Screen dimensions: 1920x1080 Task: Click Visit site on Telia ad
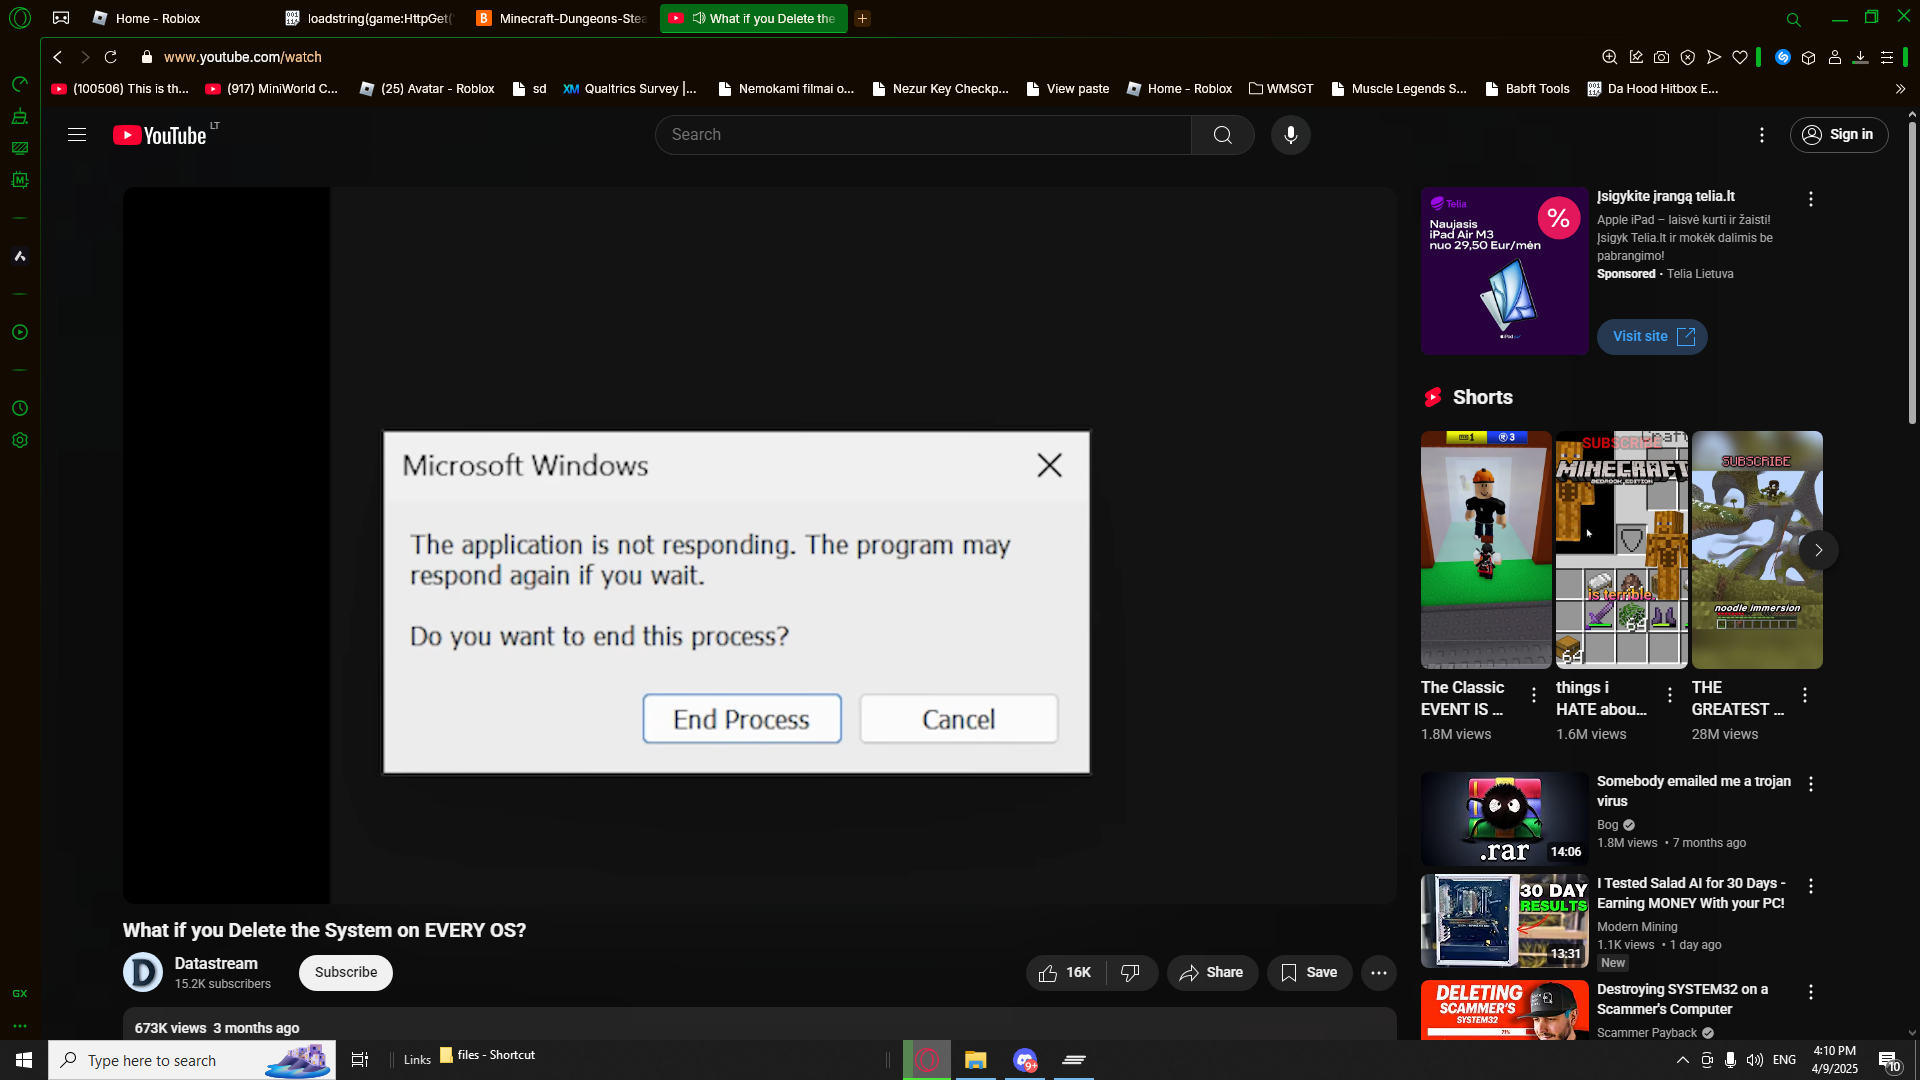[x=1652, y=337]
